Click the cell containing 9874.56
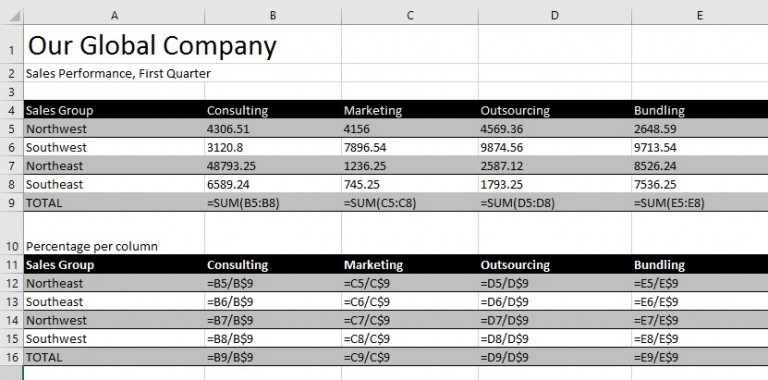 554,147
